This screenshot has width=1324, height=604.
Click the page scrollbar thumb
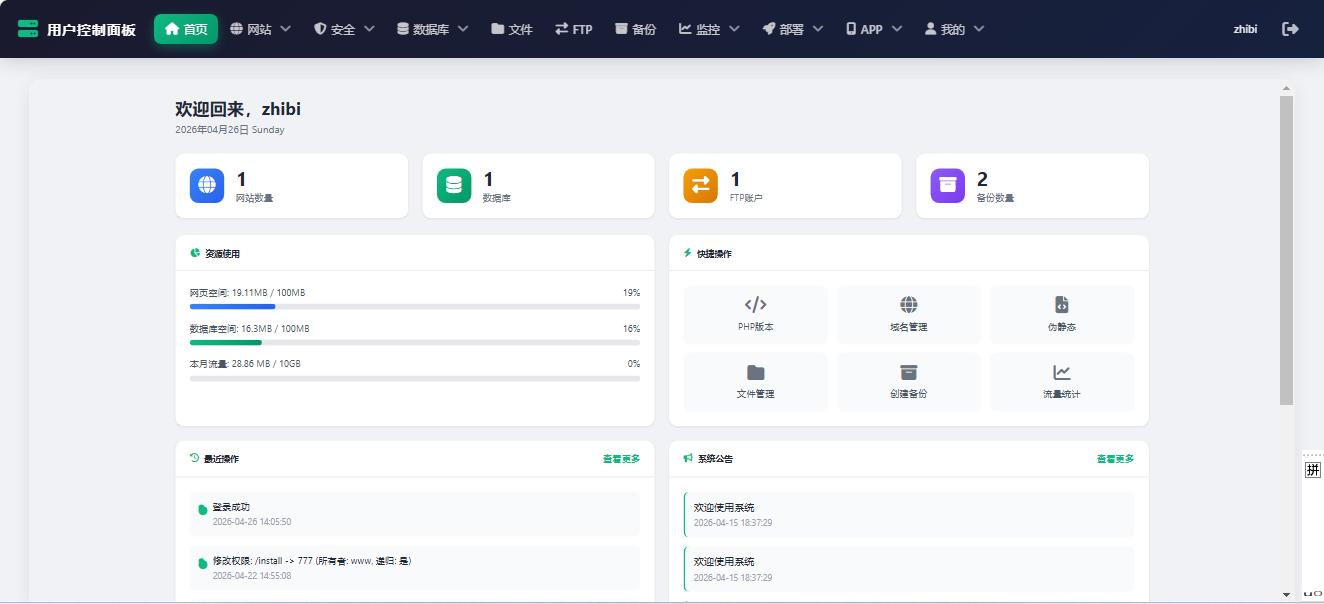(1287, 250)
